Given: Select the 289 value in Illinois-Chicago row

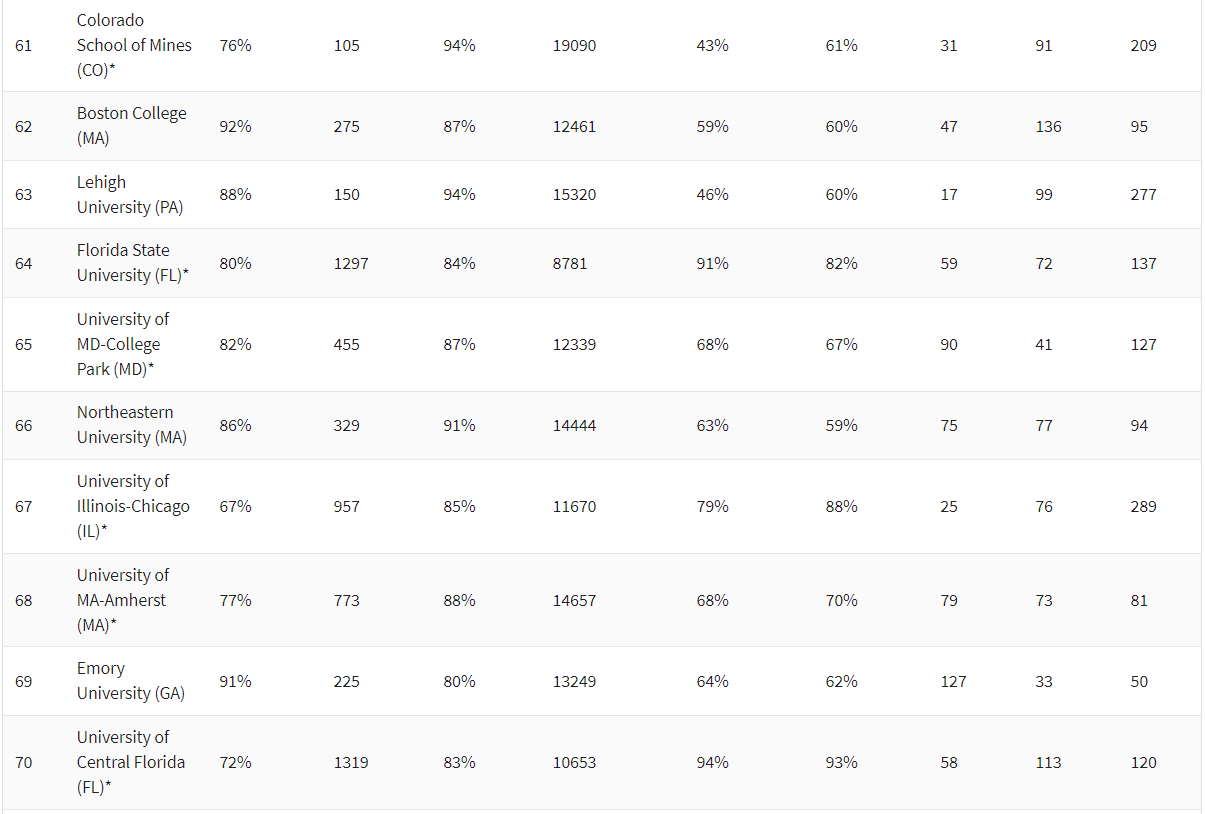Looking at the screenshot, I should (1143, 507).
